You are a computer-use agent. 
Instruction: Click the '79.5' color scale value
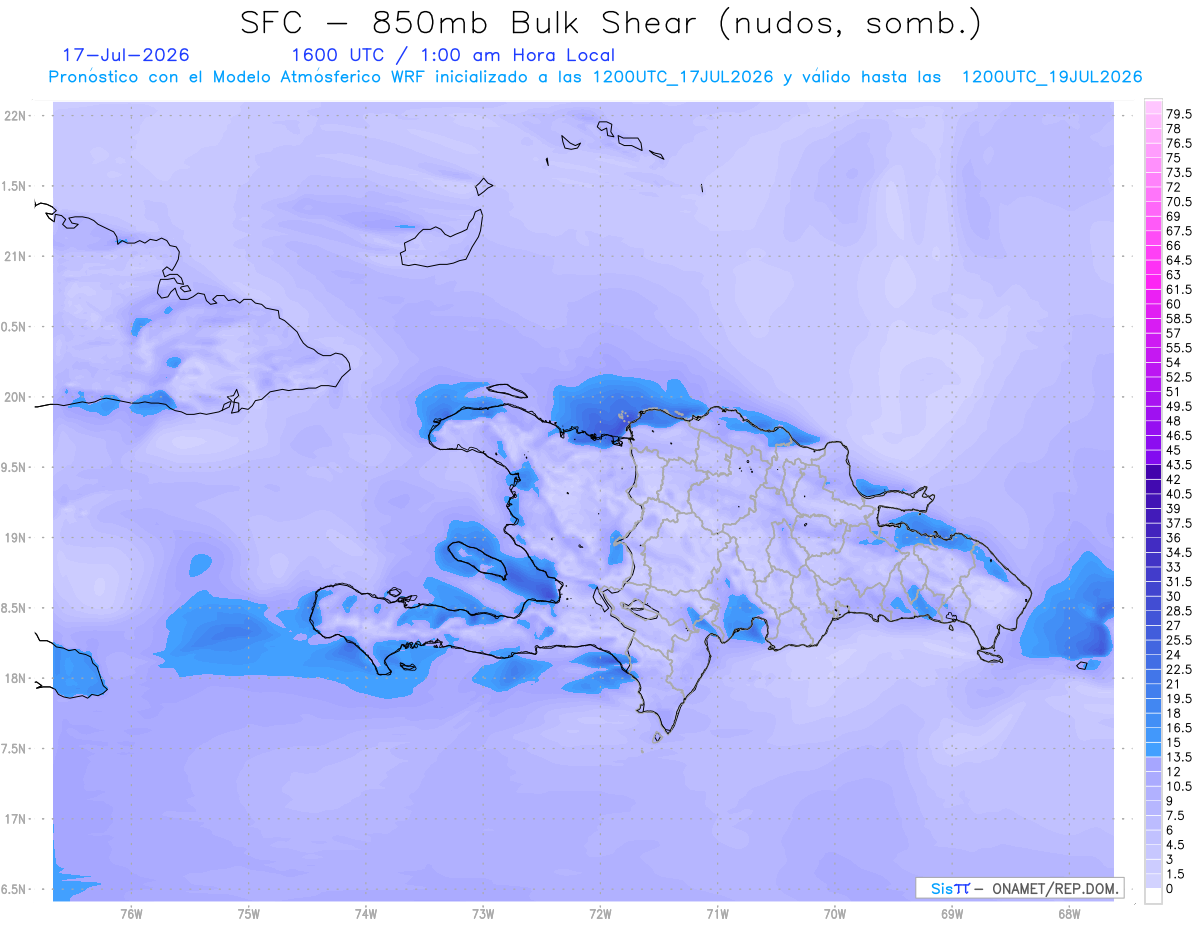pyautogui.click(x=1179, y=114)
